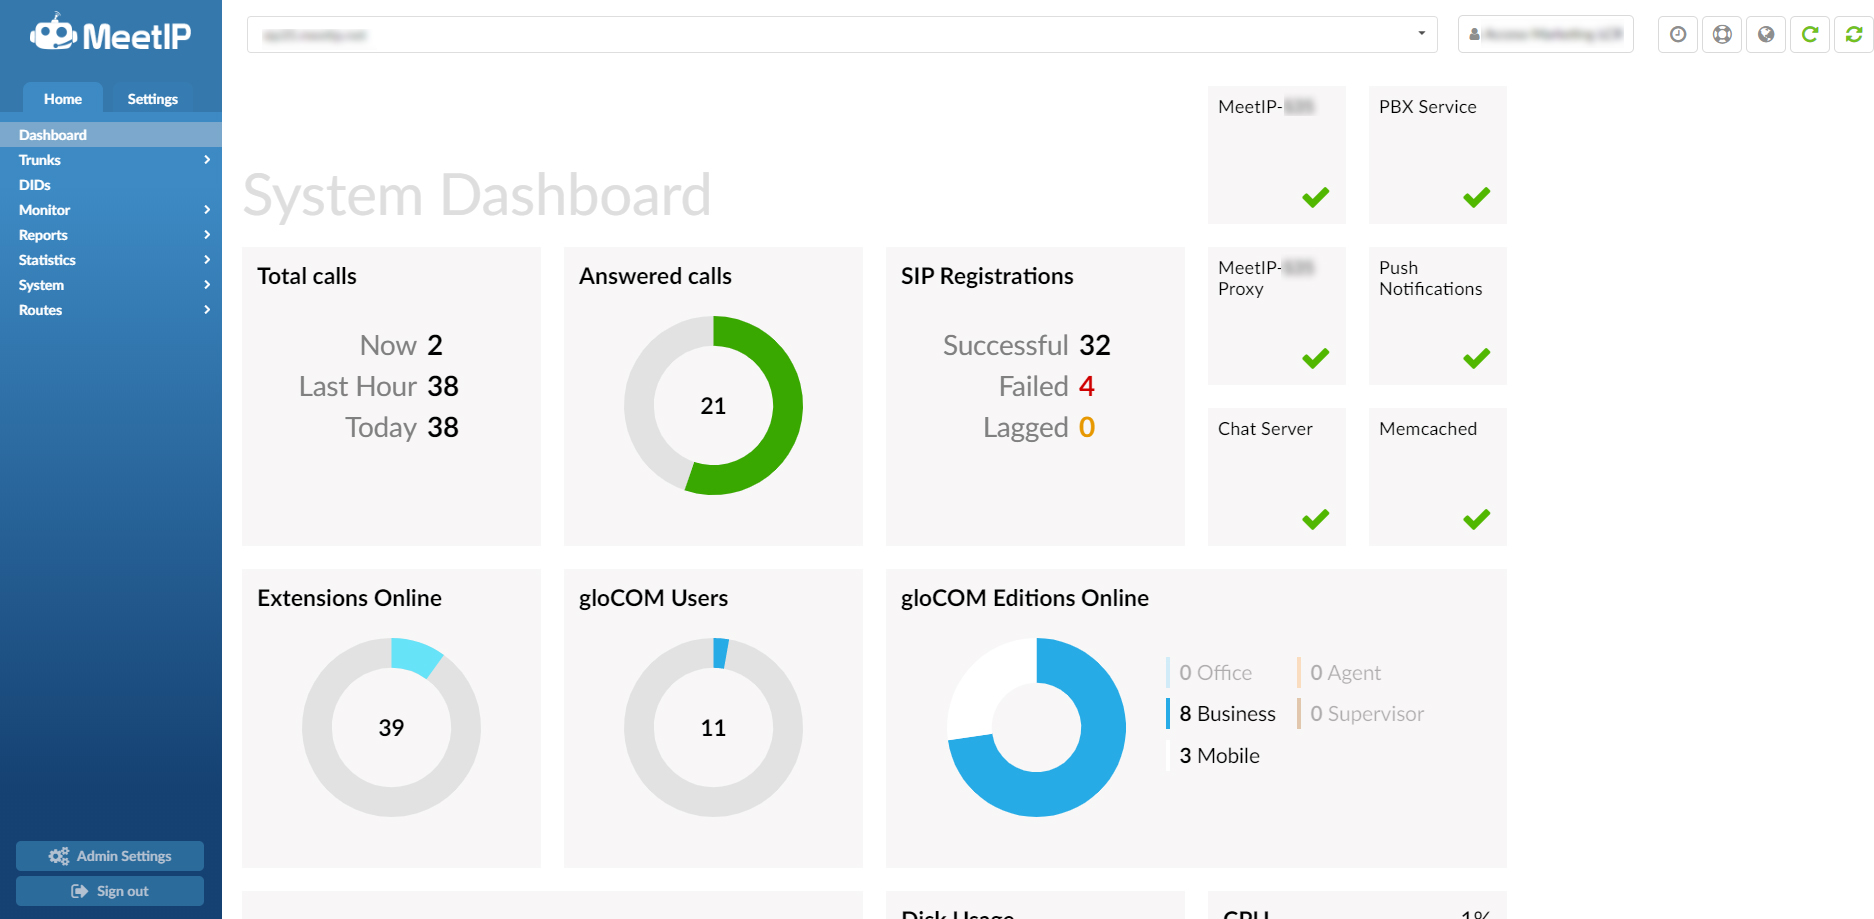Viewport: 1874px width, 919px height.
Task: Click the Chat Server status checkmark
Action: [x=1315, y=519]
